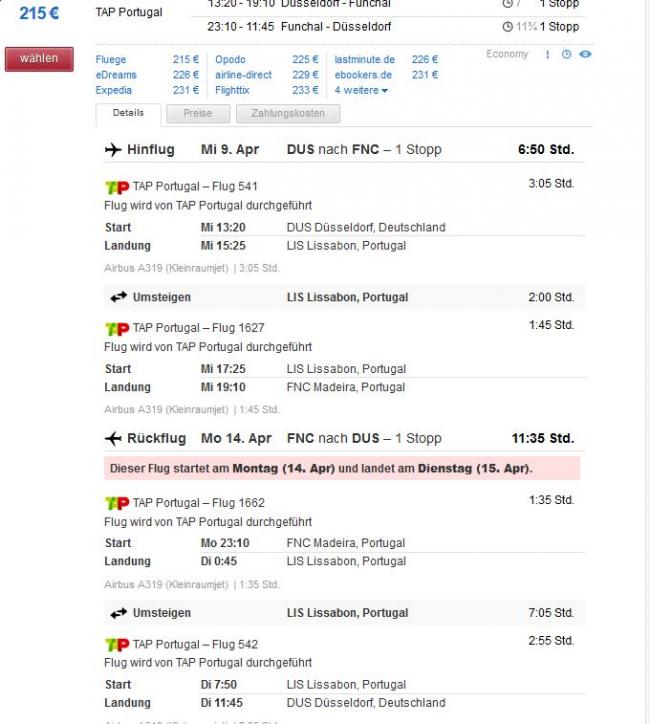The image size is (650, 724).
Task: Select the Expedia offer link
Action: [x=113, y=90]
